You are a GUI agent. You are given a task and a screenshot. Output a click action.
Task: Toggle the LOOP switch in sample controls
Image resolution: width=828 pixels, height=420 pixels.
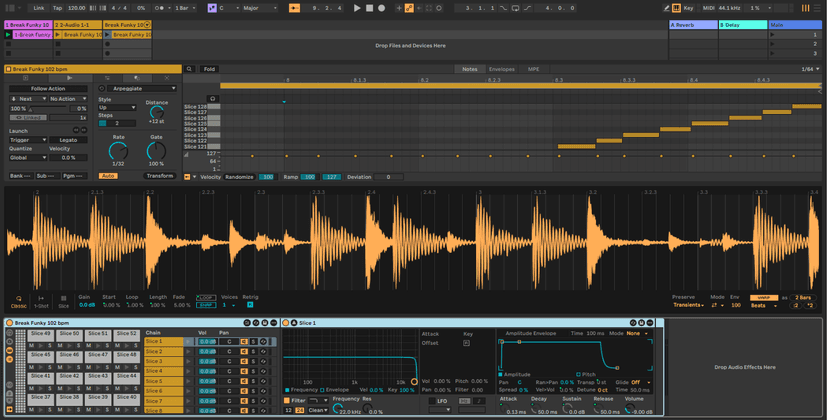click(206, 297)
